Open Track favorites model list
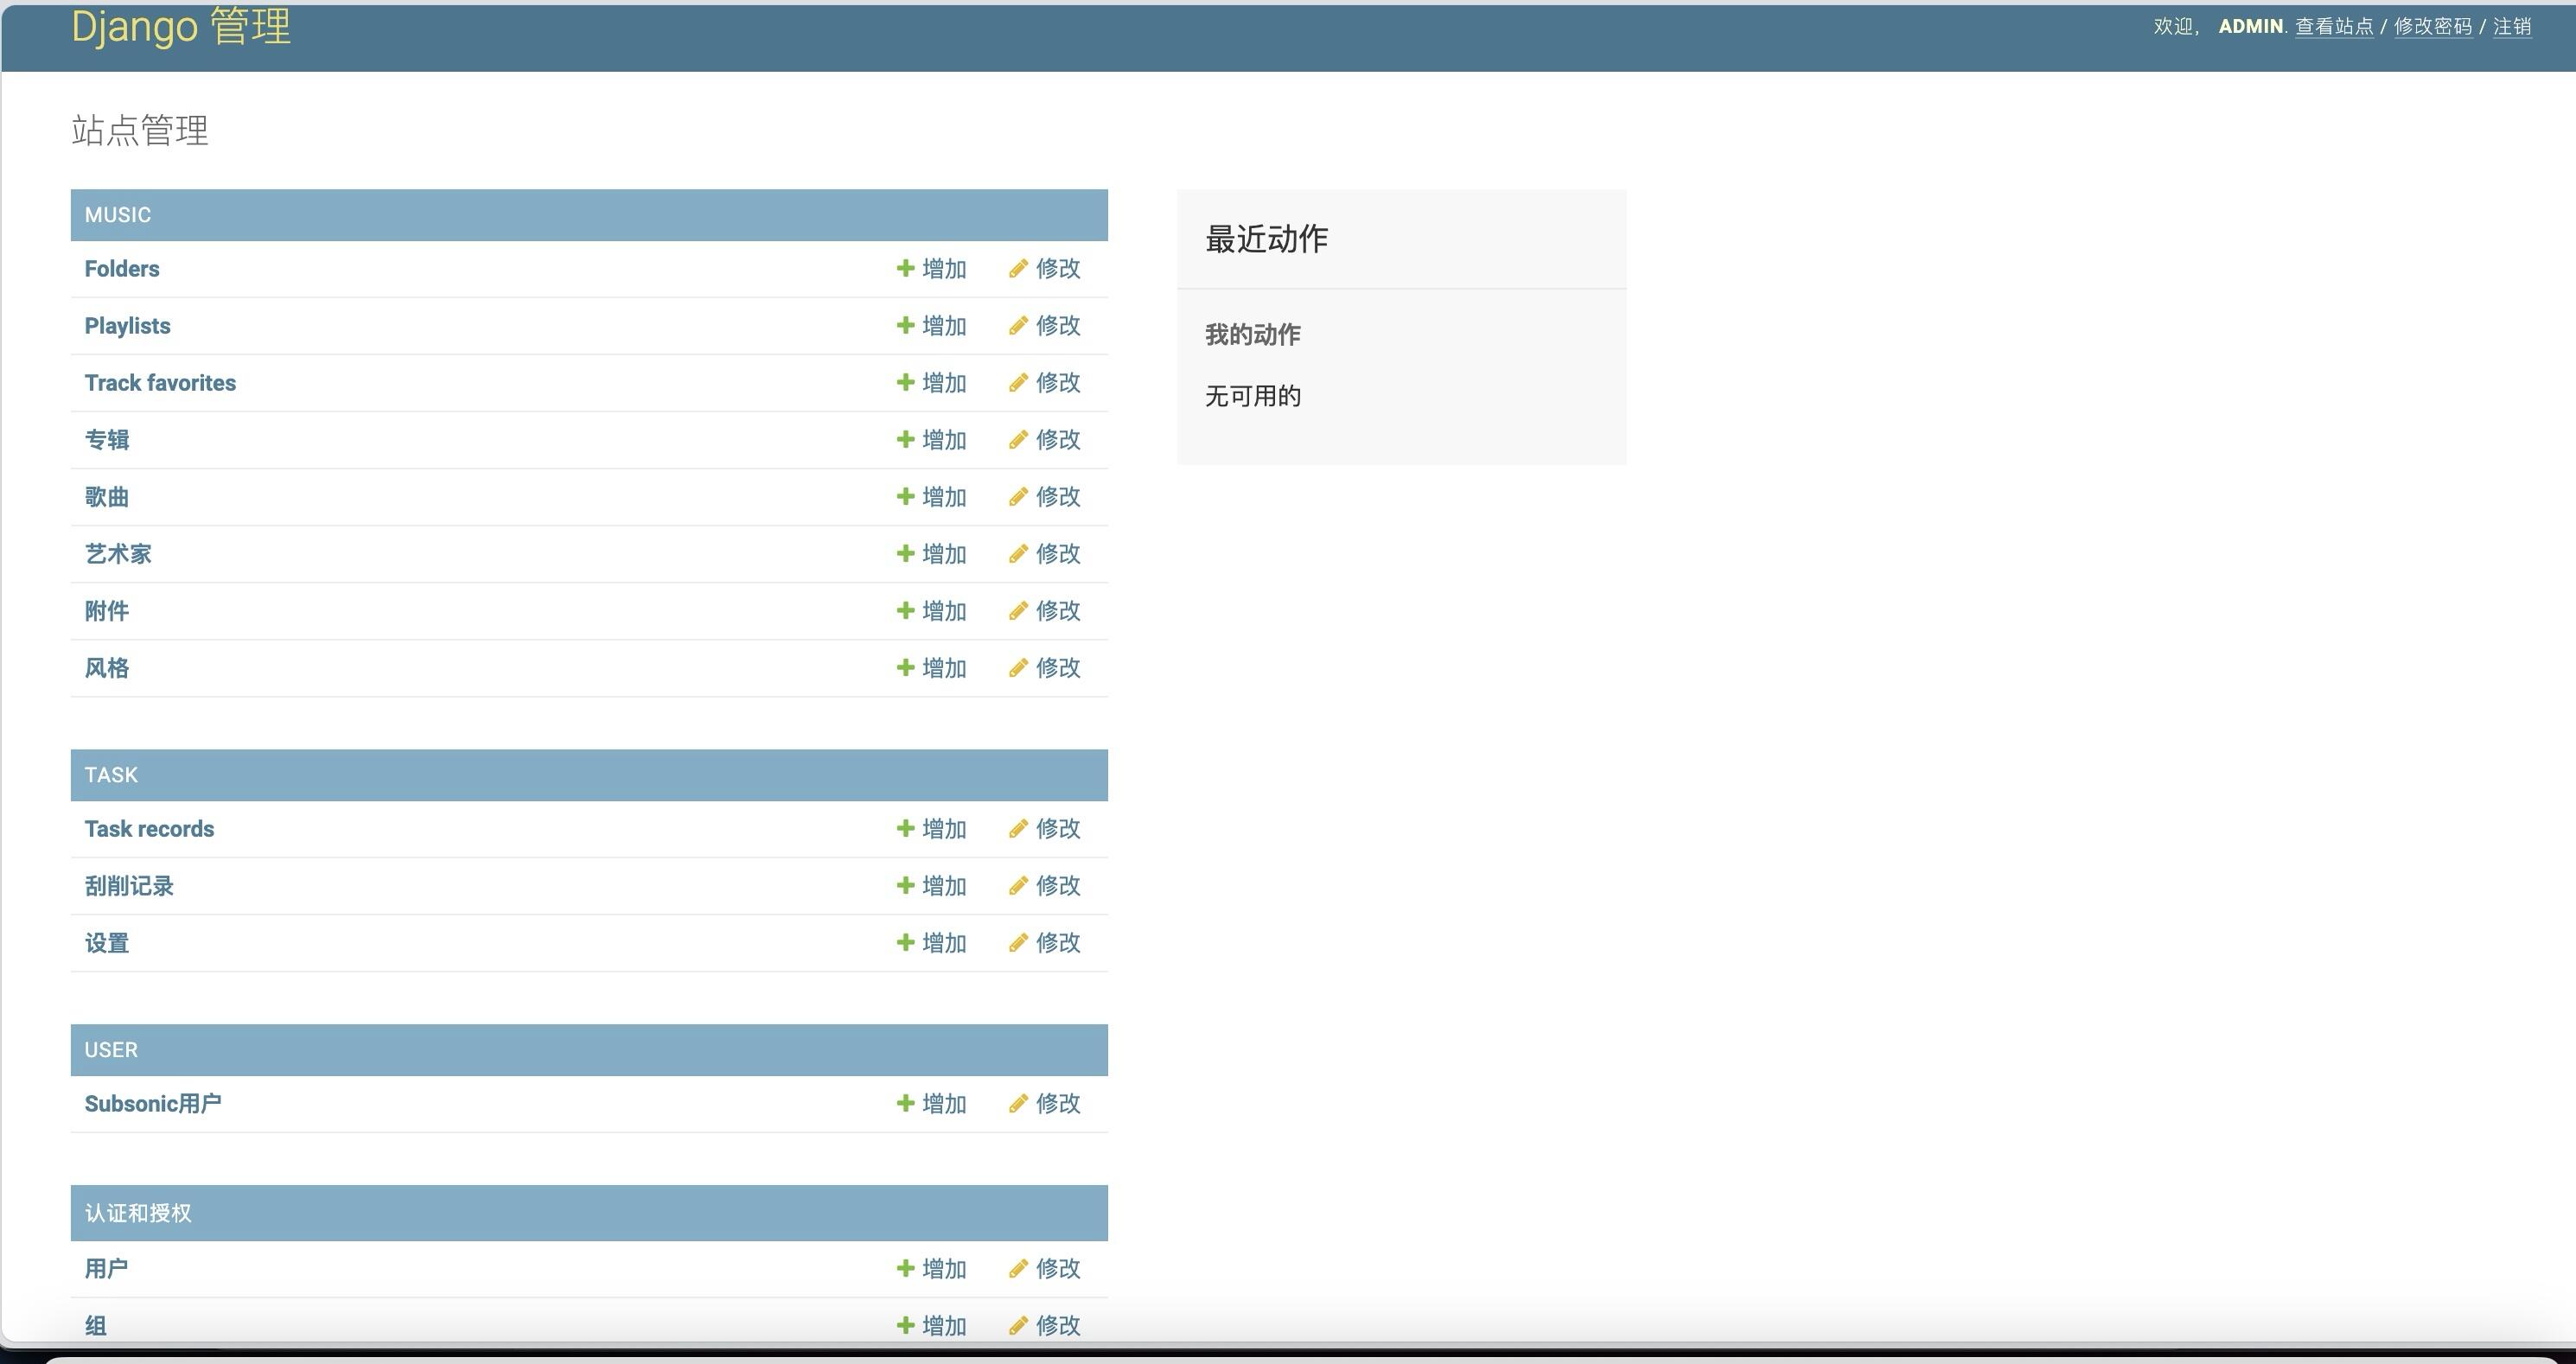 (160, 382)
